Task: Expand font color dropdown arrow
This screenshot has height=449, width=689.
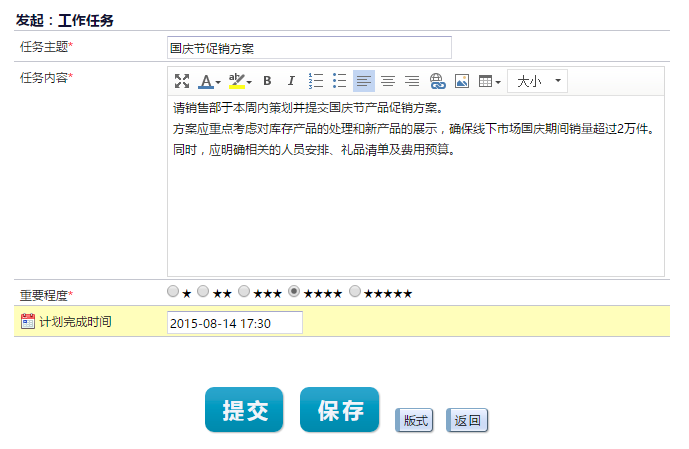Action: tap(218, 82)
